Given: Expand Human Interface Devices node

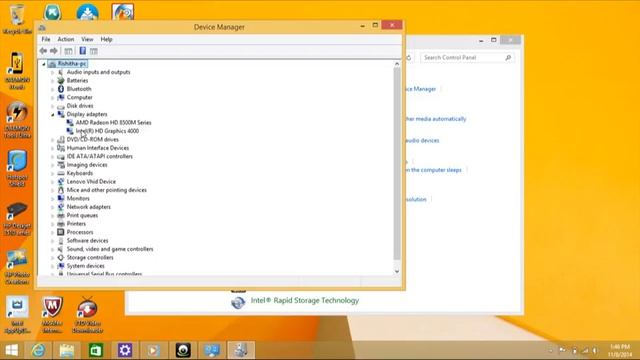Looking at the screenshot, I should 53,148.
